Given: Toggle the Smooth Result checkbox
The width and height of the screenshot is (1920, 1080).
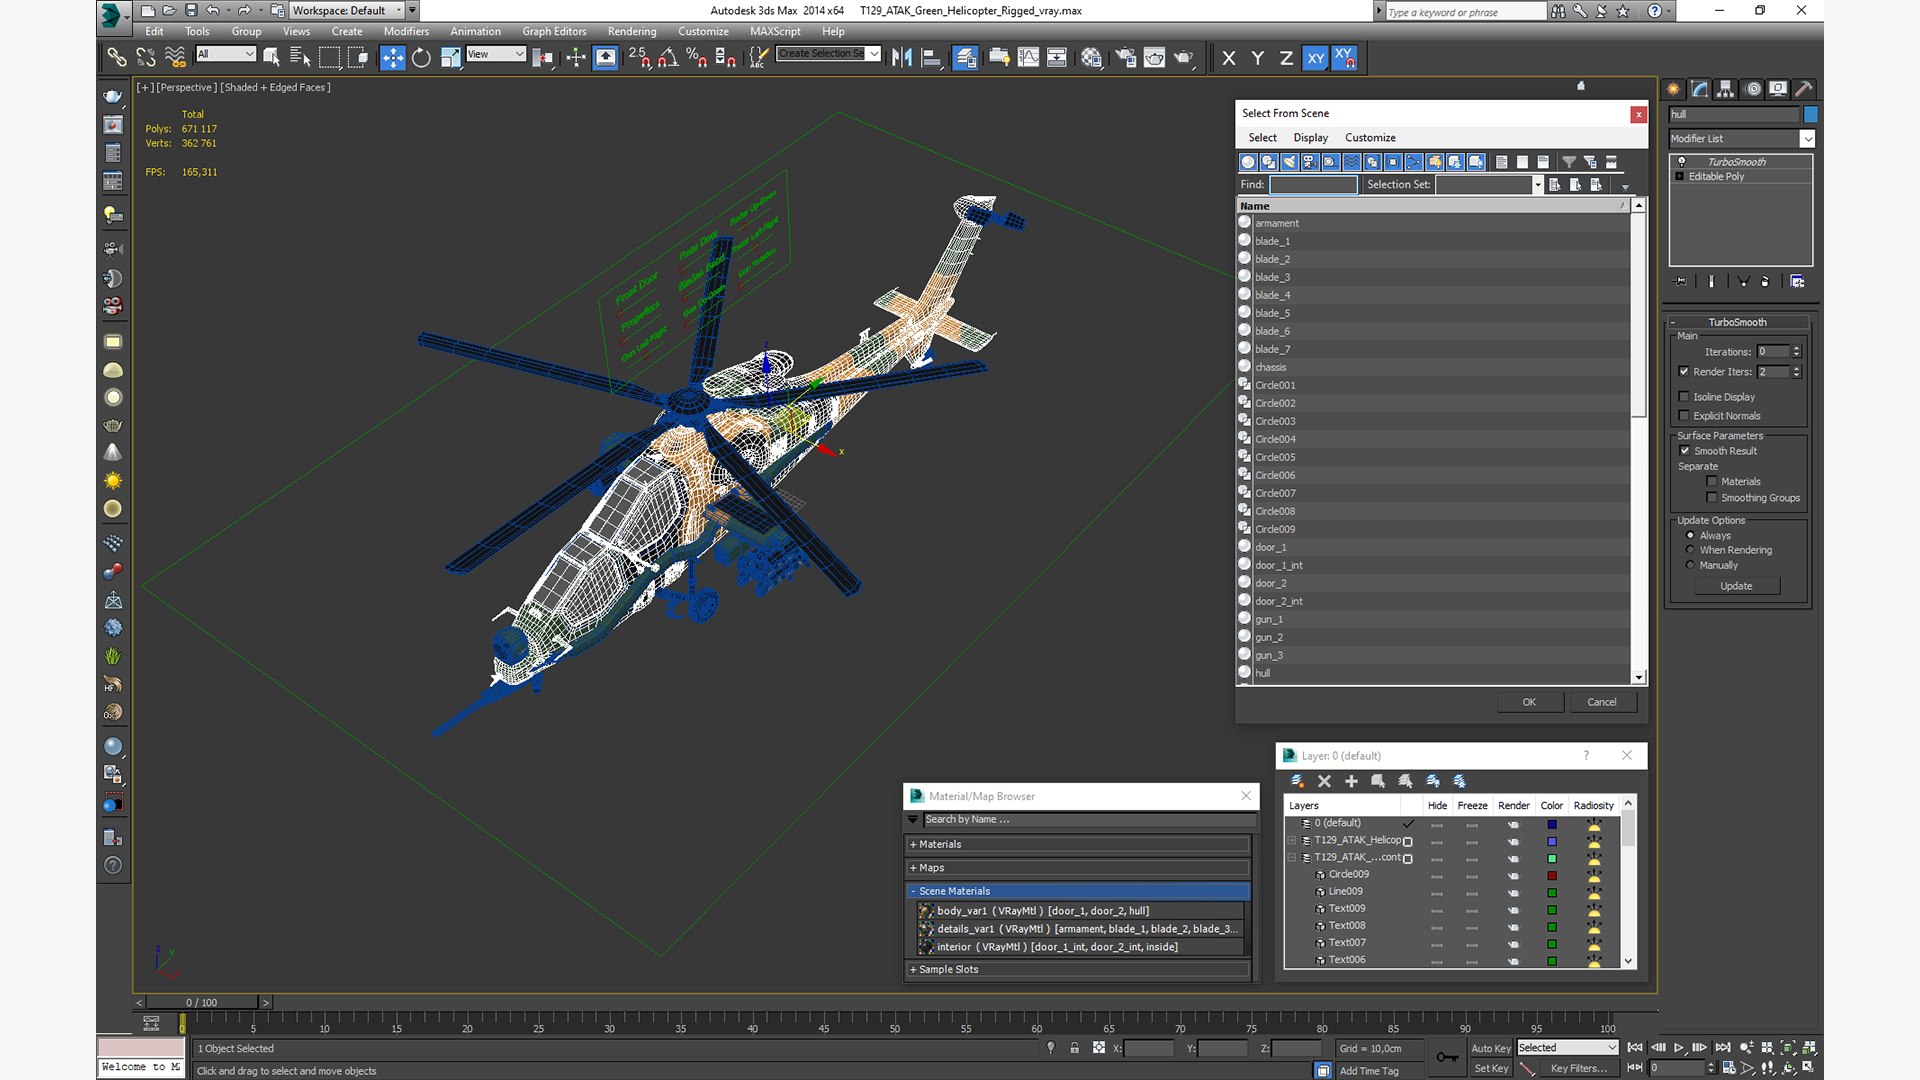Looking at the screenshot, I should (1684, 451).
